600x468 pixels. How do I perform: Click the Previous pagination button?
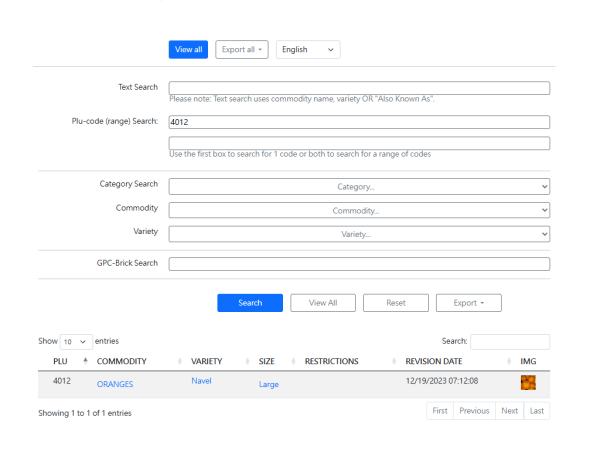click(474, 411)
